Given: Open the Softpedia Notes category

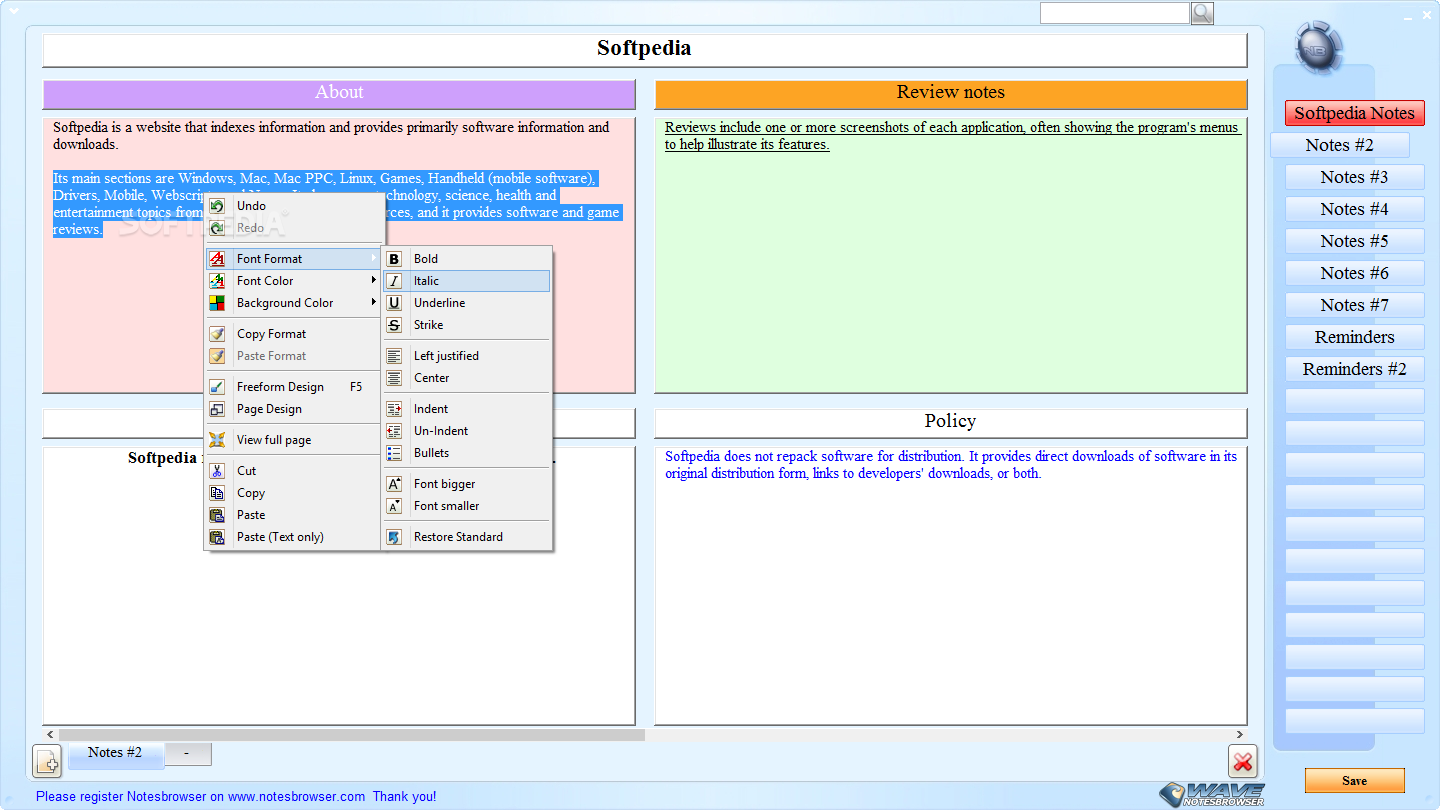Looking at the screenshot, I should pyautogui.click(x=1354, y=113).
